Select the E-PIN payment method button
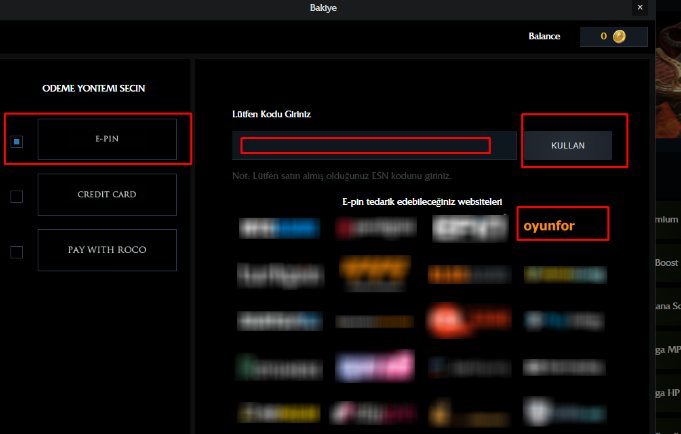681x434 pixels. [107, 139]
